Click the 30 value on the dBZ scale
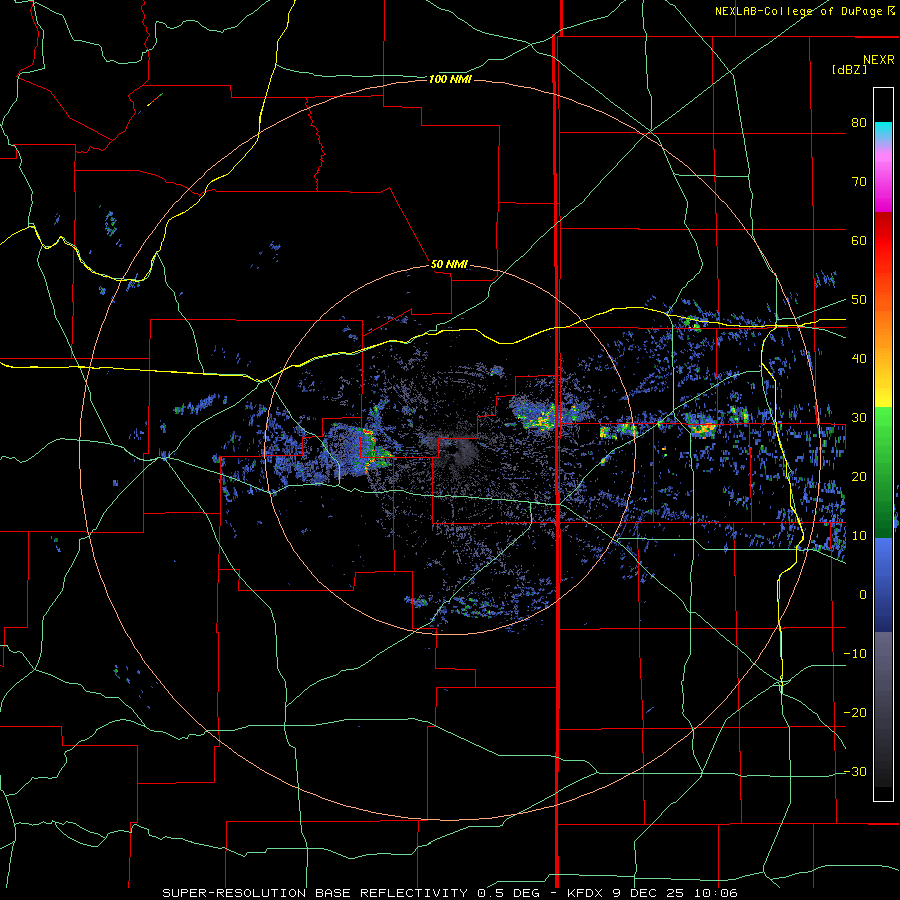 859,417
